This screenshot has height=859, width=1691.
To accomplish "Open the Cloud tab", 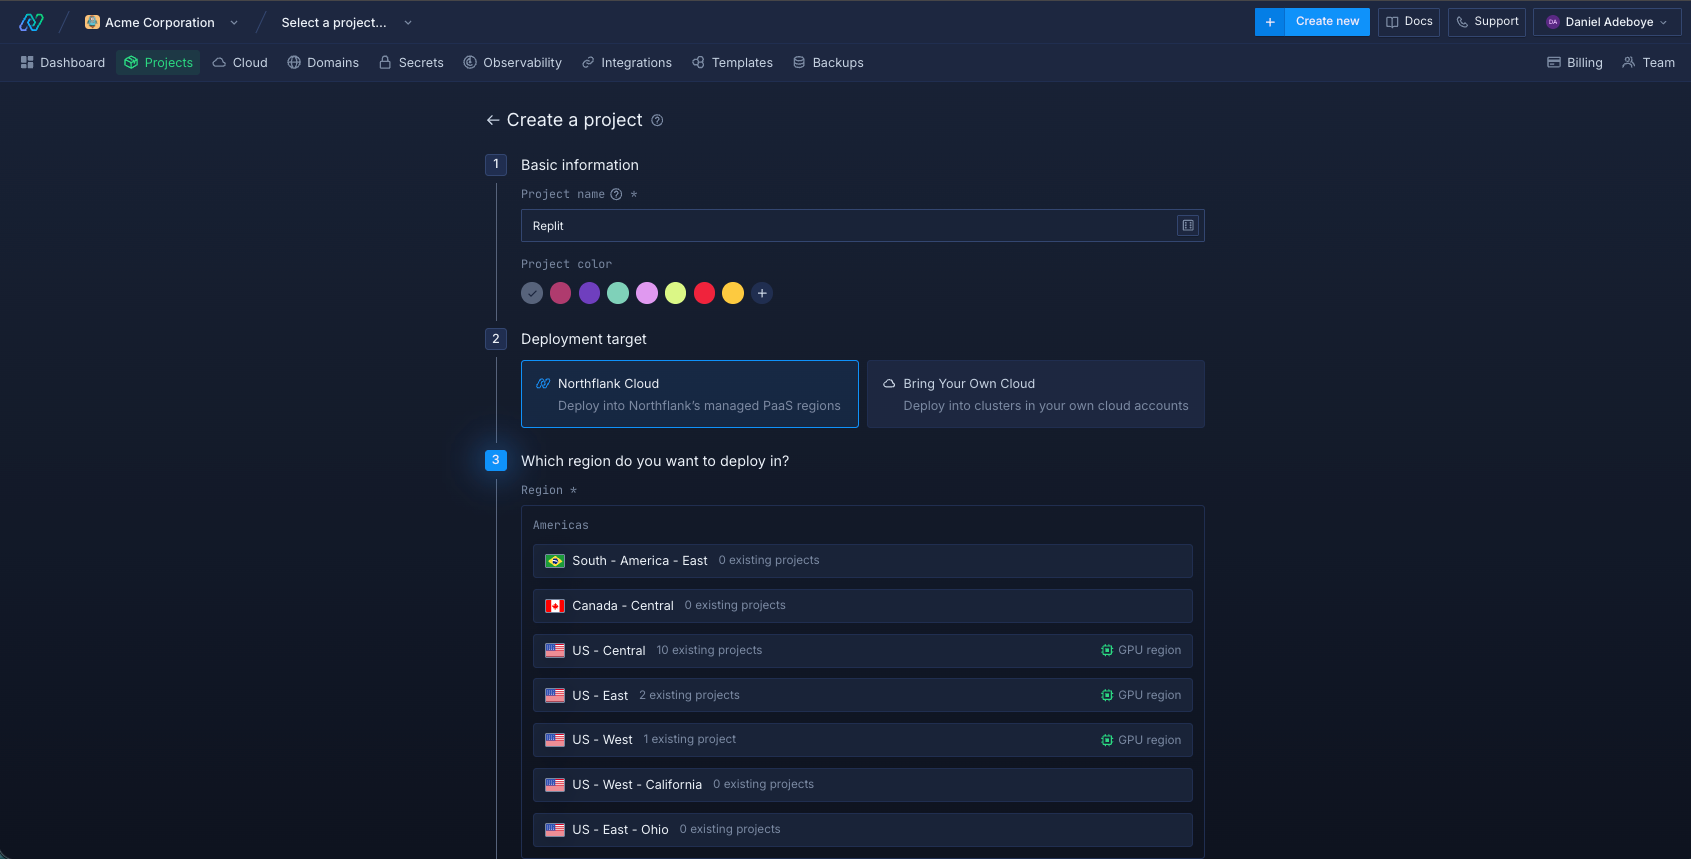I will [x=240, y=63].
